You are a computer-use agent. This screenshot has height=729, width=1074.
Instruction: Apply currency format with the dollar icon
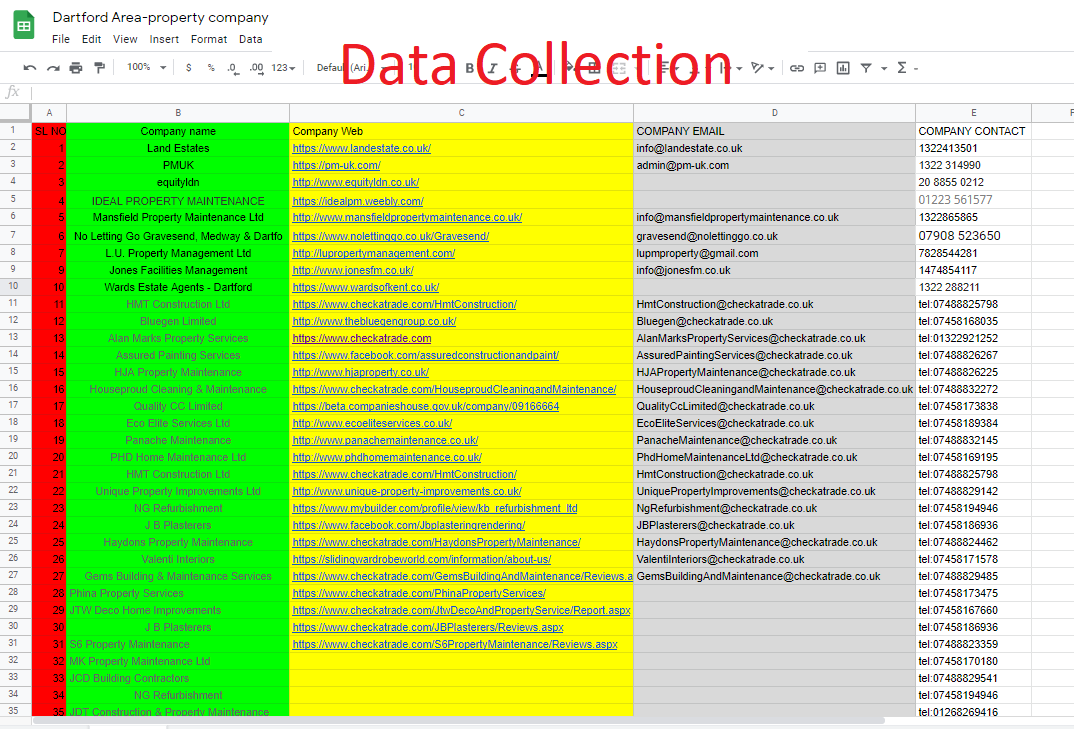(188, 67)
